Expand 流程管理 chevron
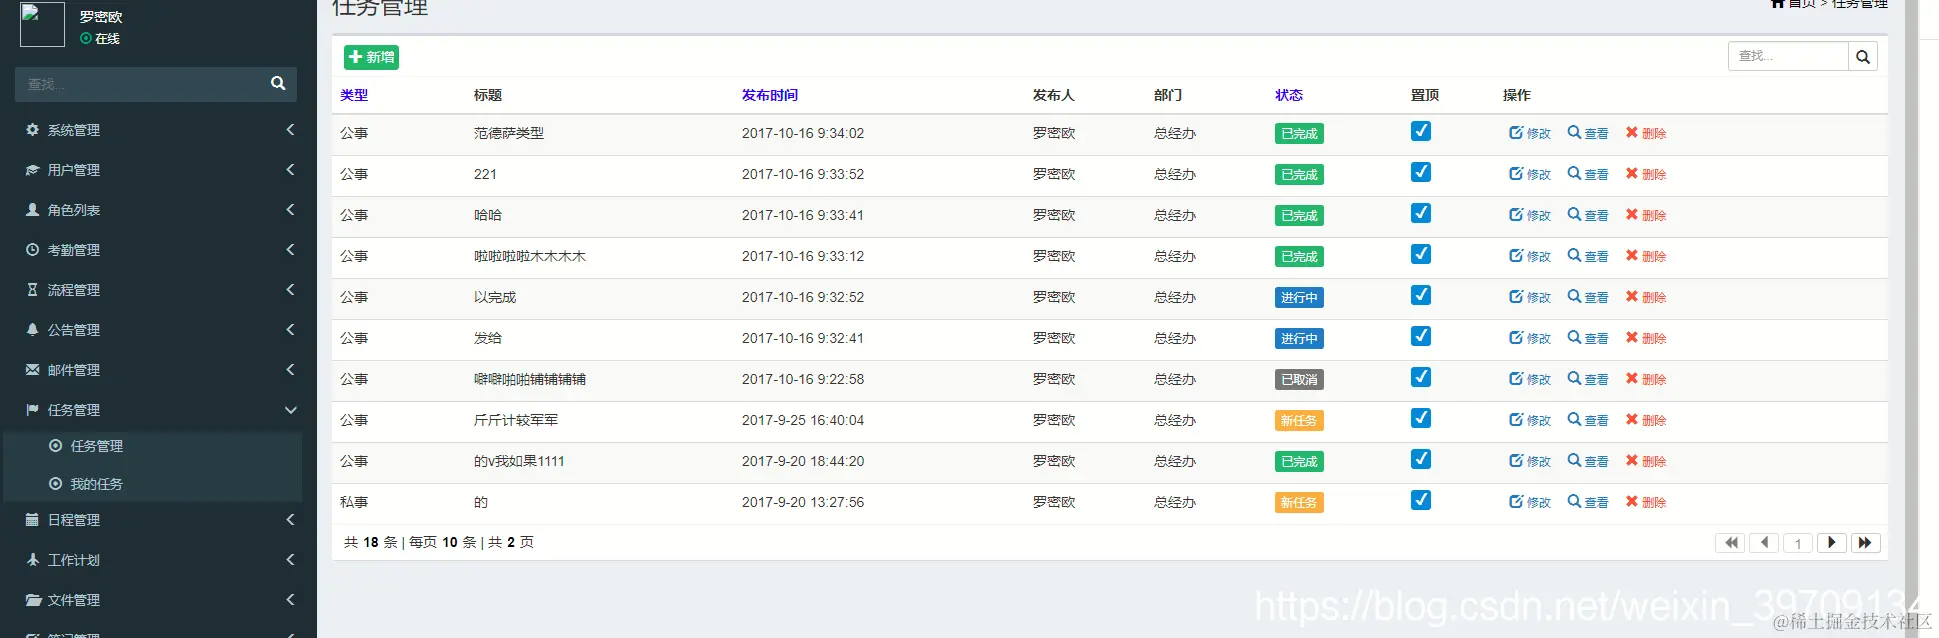Image resolution: width=1939 pixels, height=638 pixels. [290, 289]
